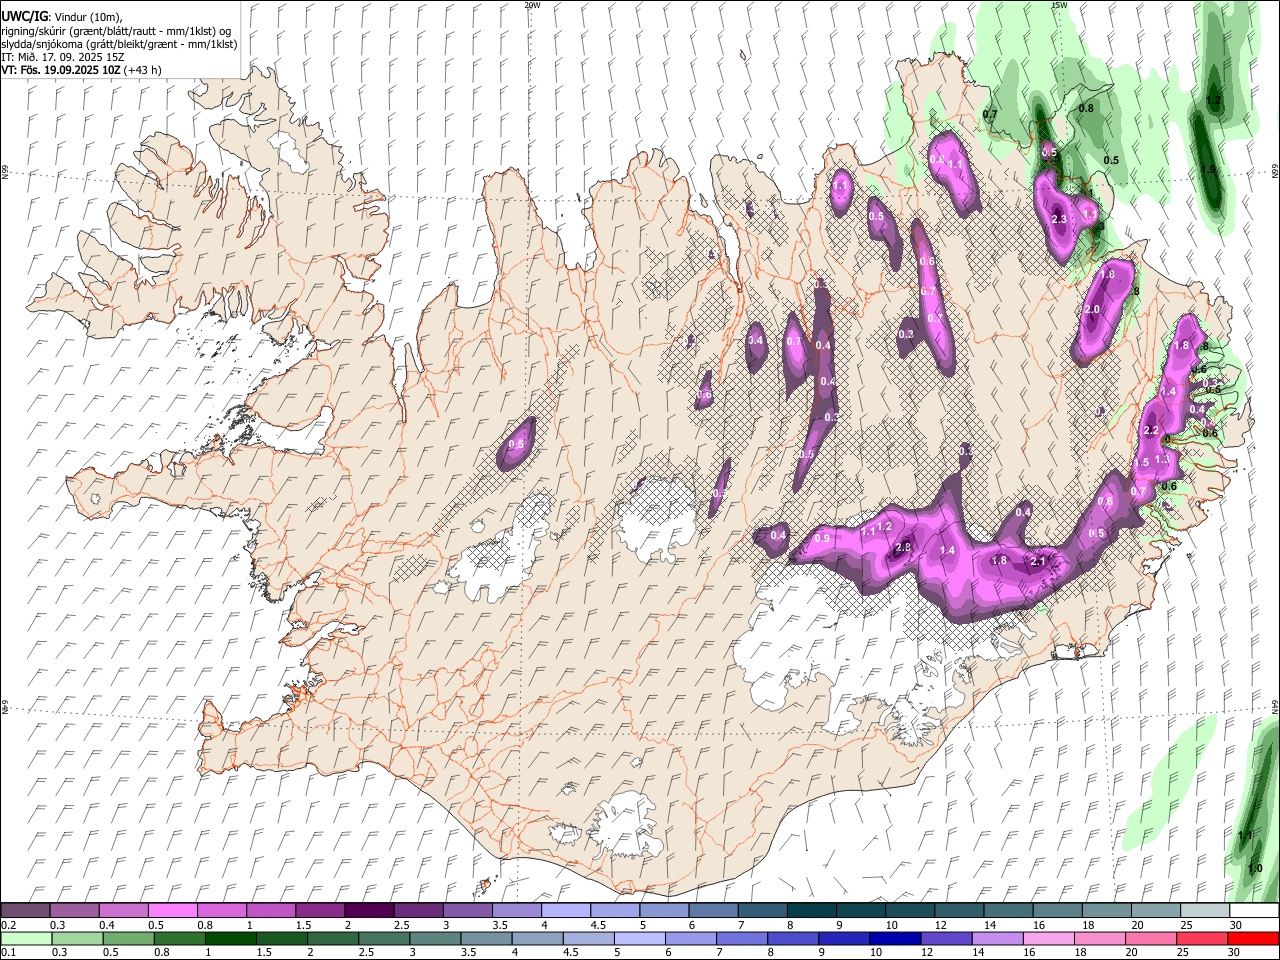This screenshot has height=960, width=1280.
Task: Click the 0.7 rain value off the north coast
Action: pos(990,115)
